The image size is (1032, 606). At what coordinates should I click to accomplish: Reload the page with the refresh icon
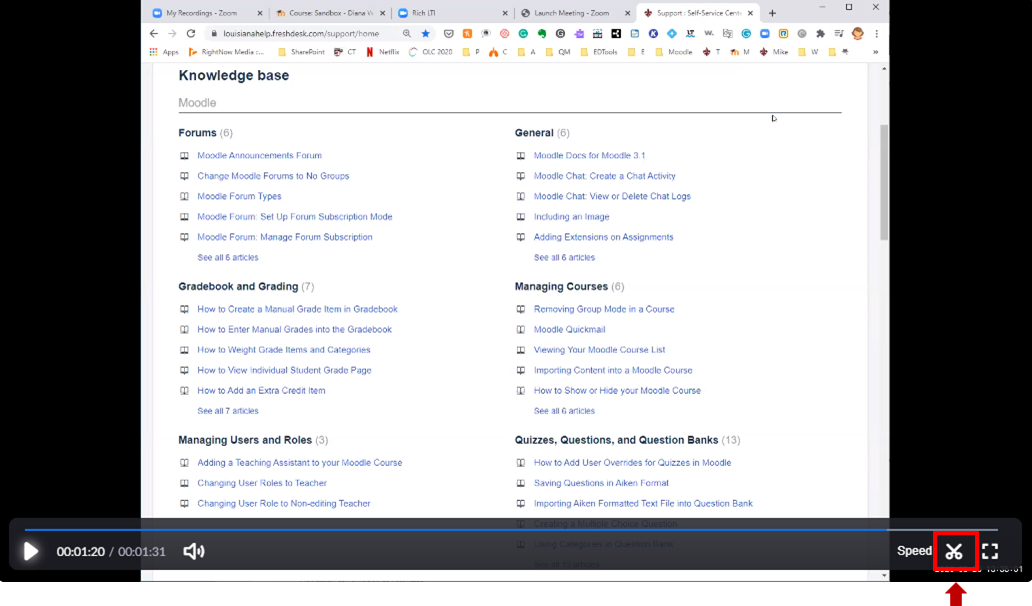tap(191, 34)
